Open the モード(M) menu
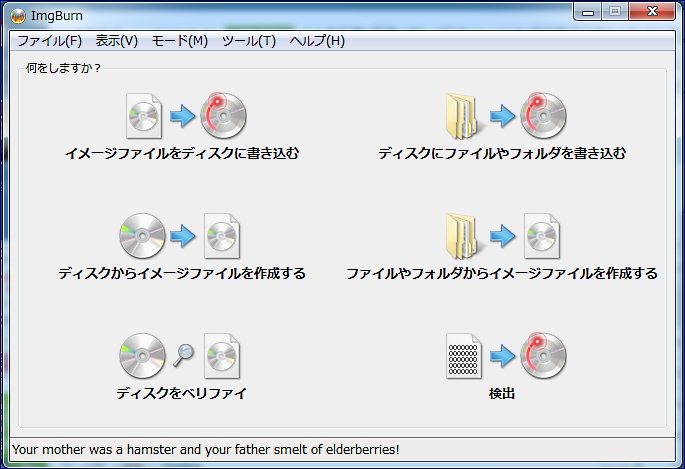The height and width of the screenshot is (469, 685). [180, 41]
